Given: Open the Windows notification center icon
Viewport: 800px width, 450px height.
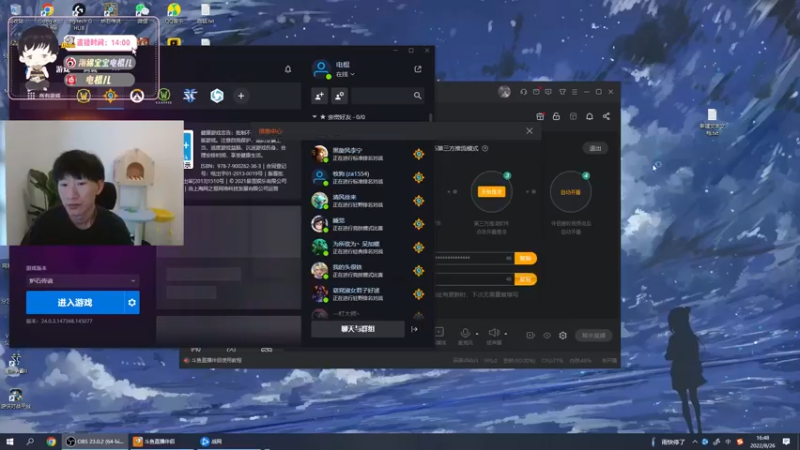Looking at the screenshot, I should coord(786,441).
